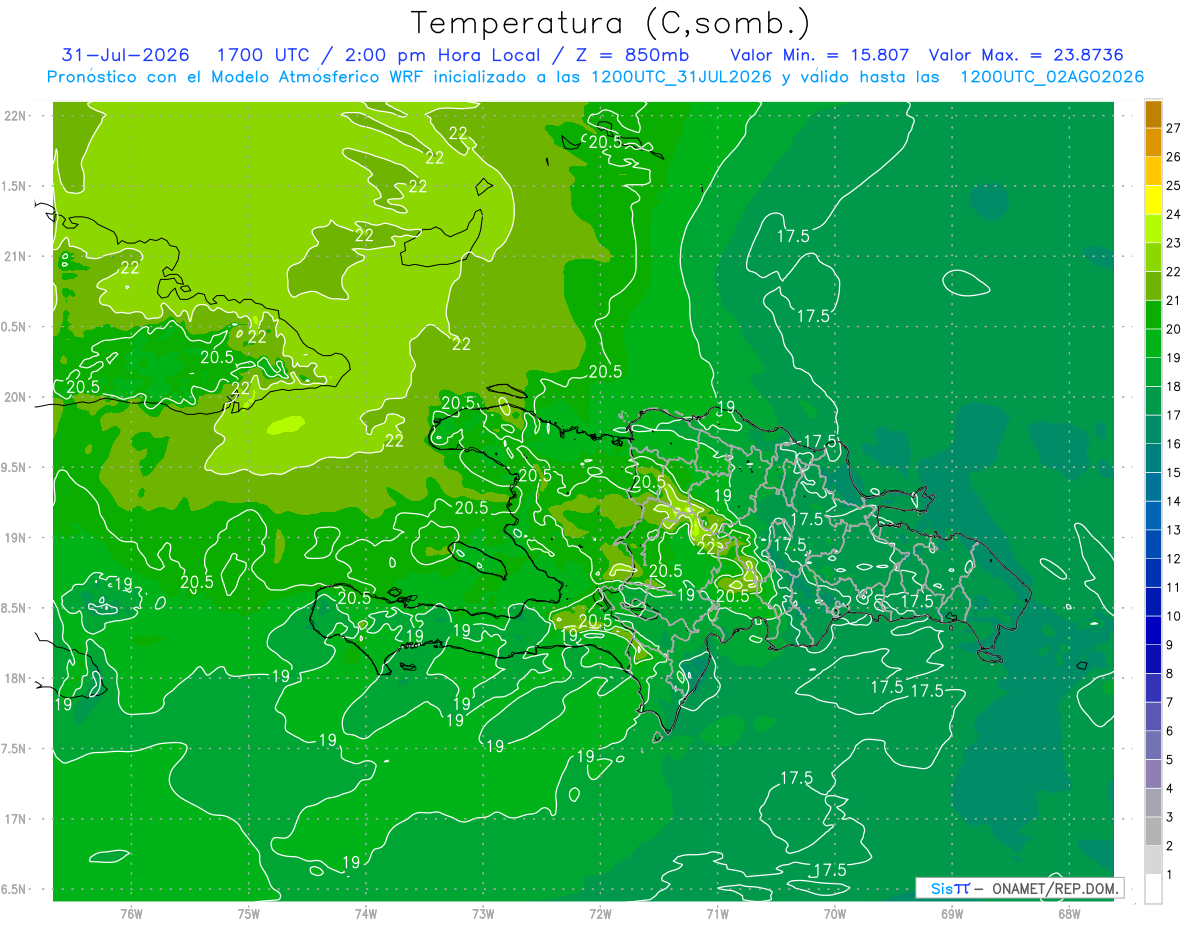Click the '10' label on the color scale
The height and width of the screenshot is (927, 1200).
point(1174,616)
